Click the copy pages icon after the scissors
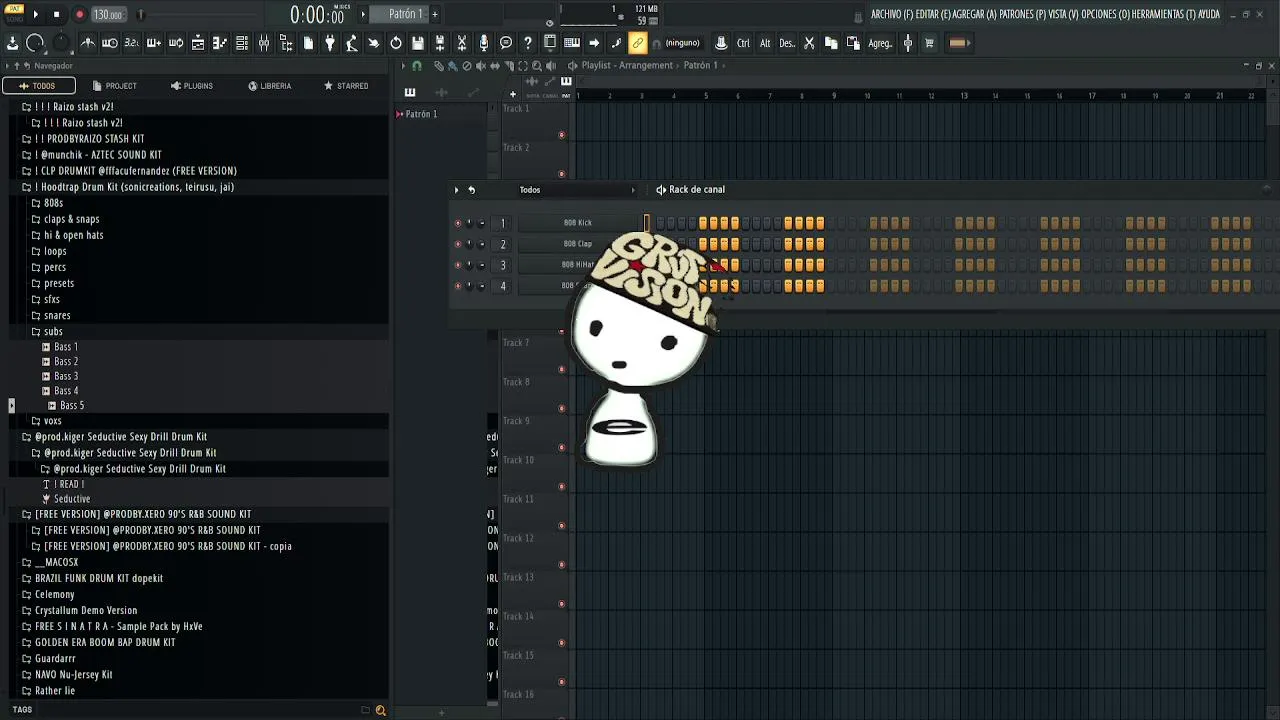Screen dimensions: 1280x720 pos(831,43)
